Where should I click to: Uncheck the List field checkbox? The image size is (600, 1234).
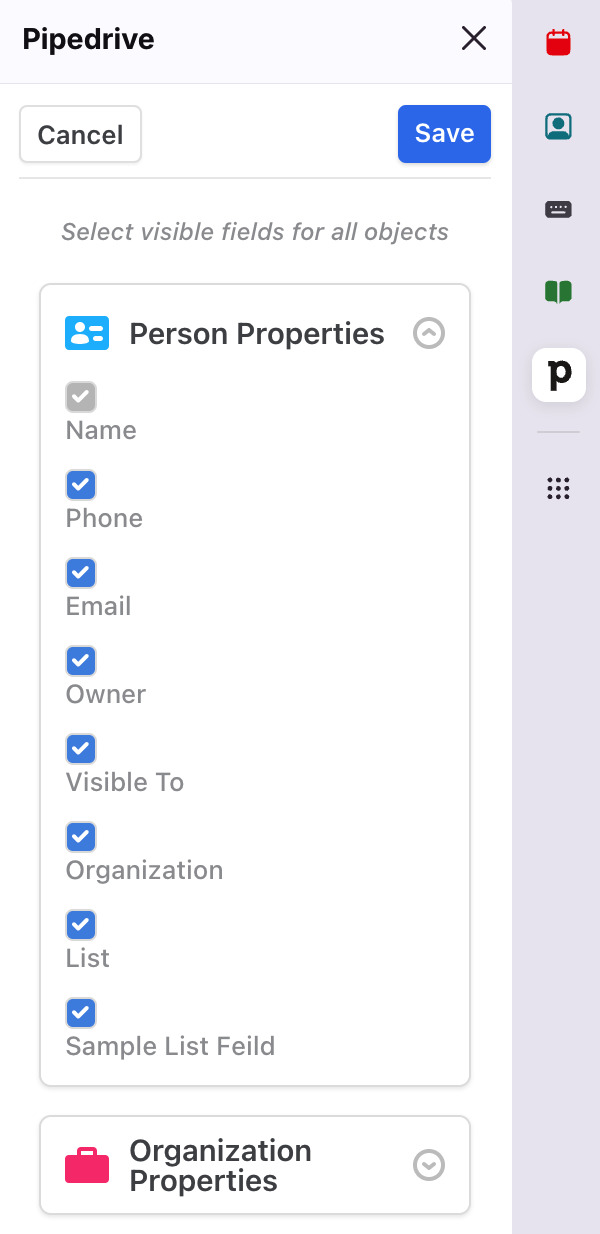[81, 925]
